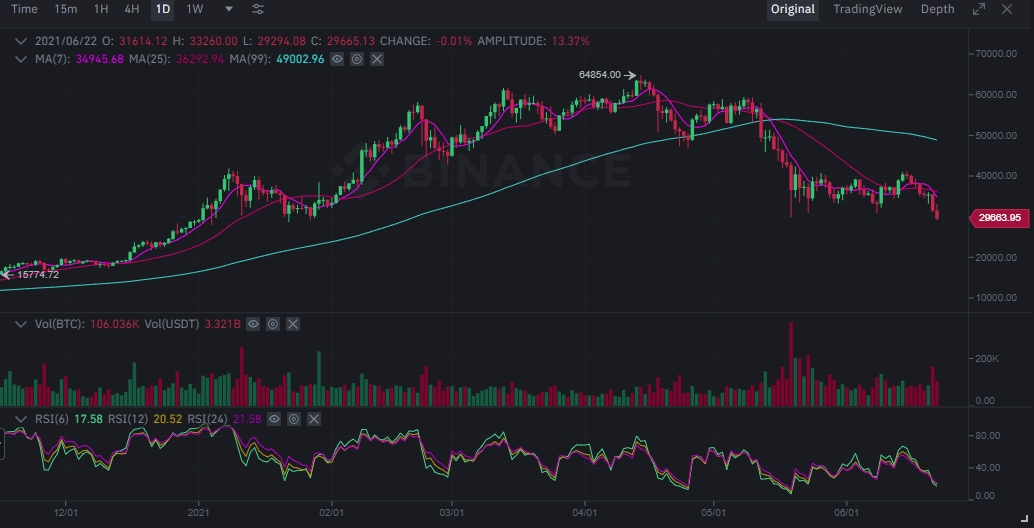Open the technical indicator settings icon
This screenshot has width=1034, height=528.
[258, 9]
